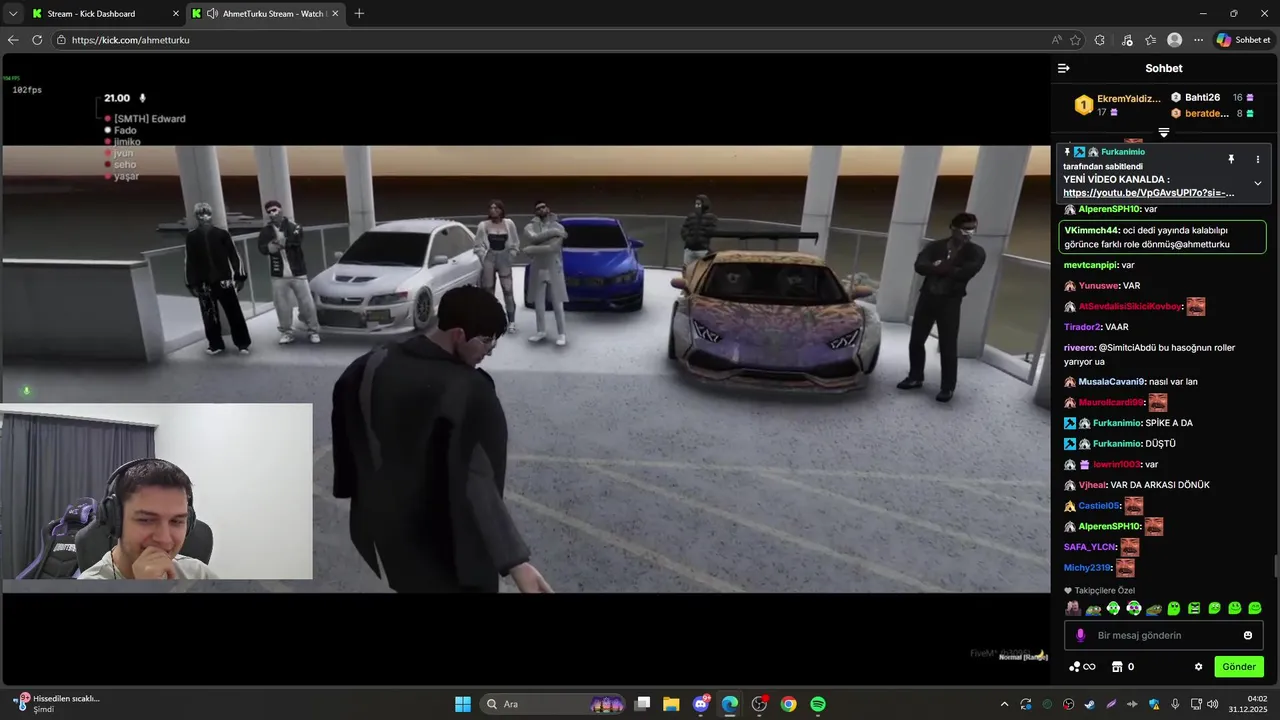Insert the angry green square emote
Image resolution: width=1280 pixels, height=720 pixels.
(x=1194, y=608)
